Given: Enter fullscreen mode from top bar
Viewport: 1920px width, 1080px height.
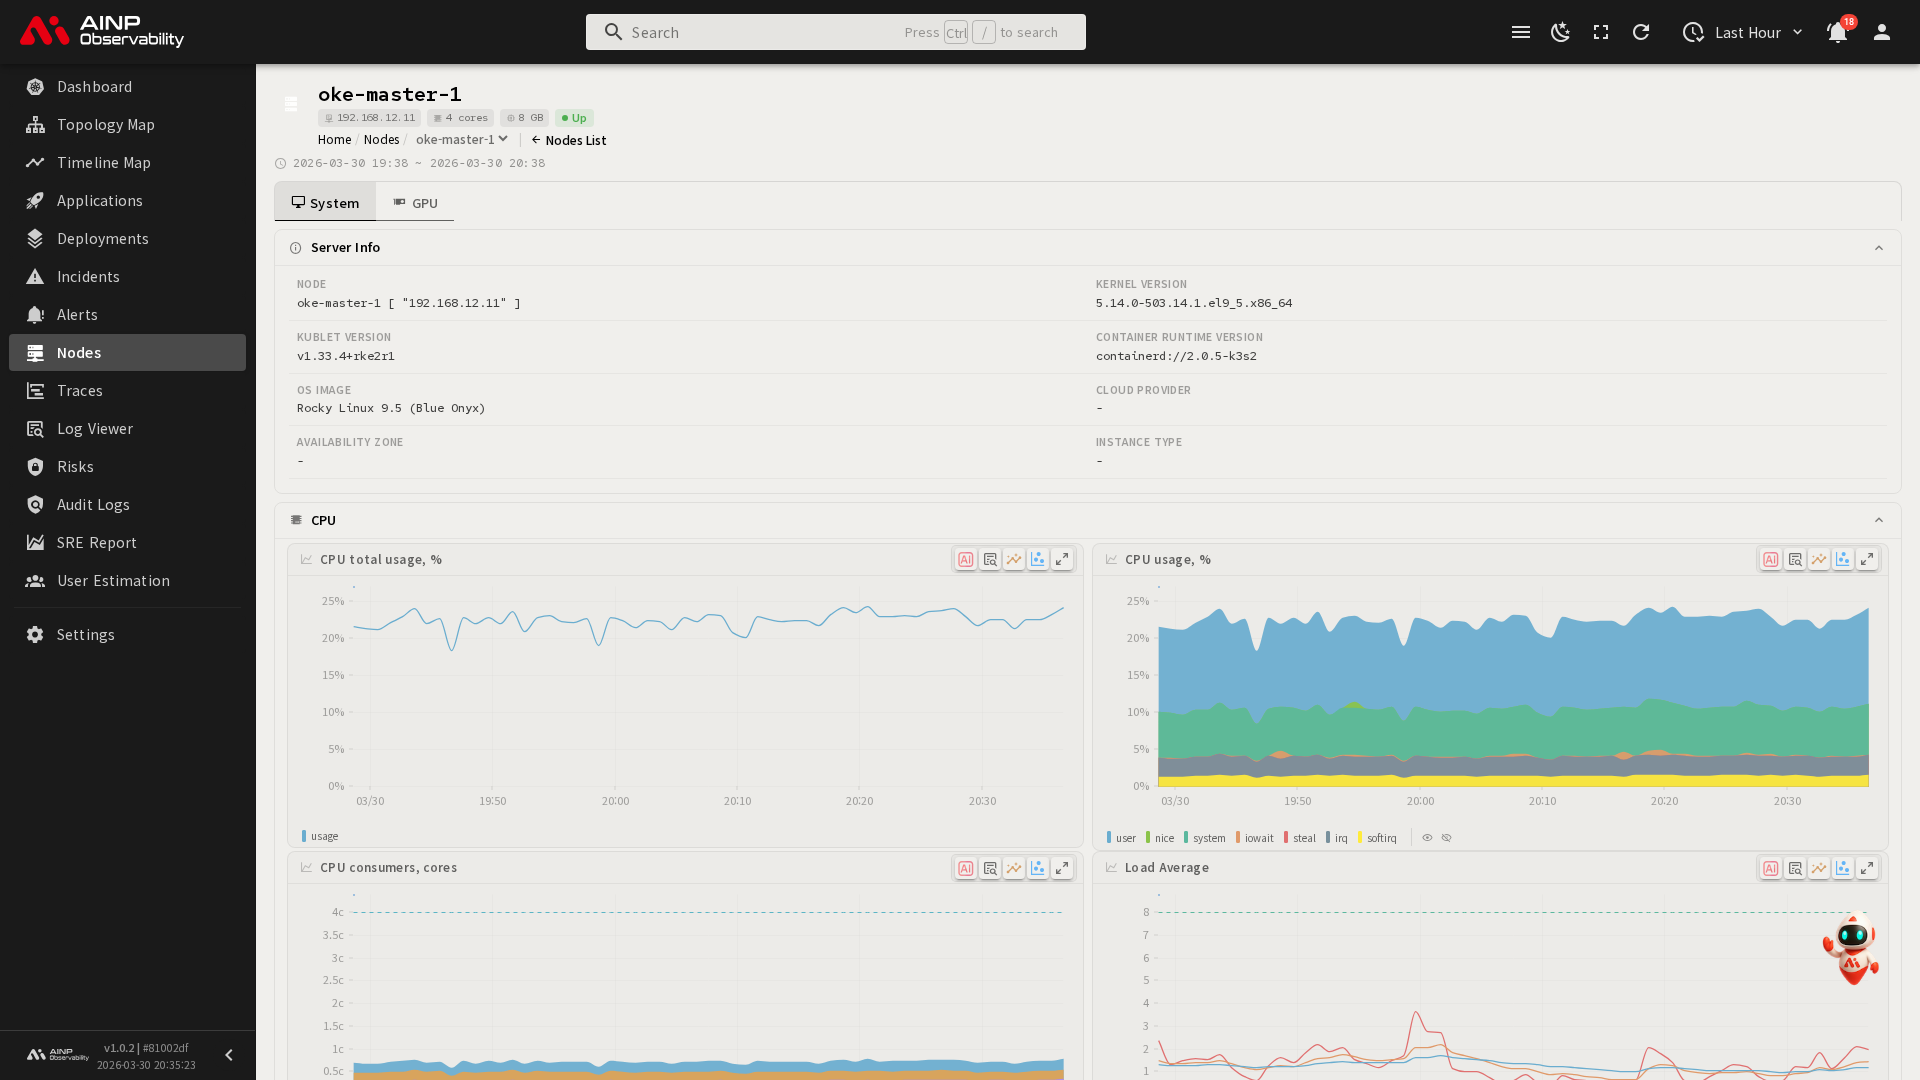Looking at the screenshot, I should (1601, 32).
